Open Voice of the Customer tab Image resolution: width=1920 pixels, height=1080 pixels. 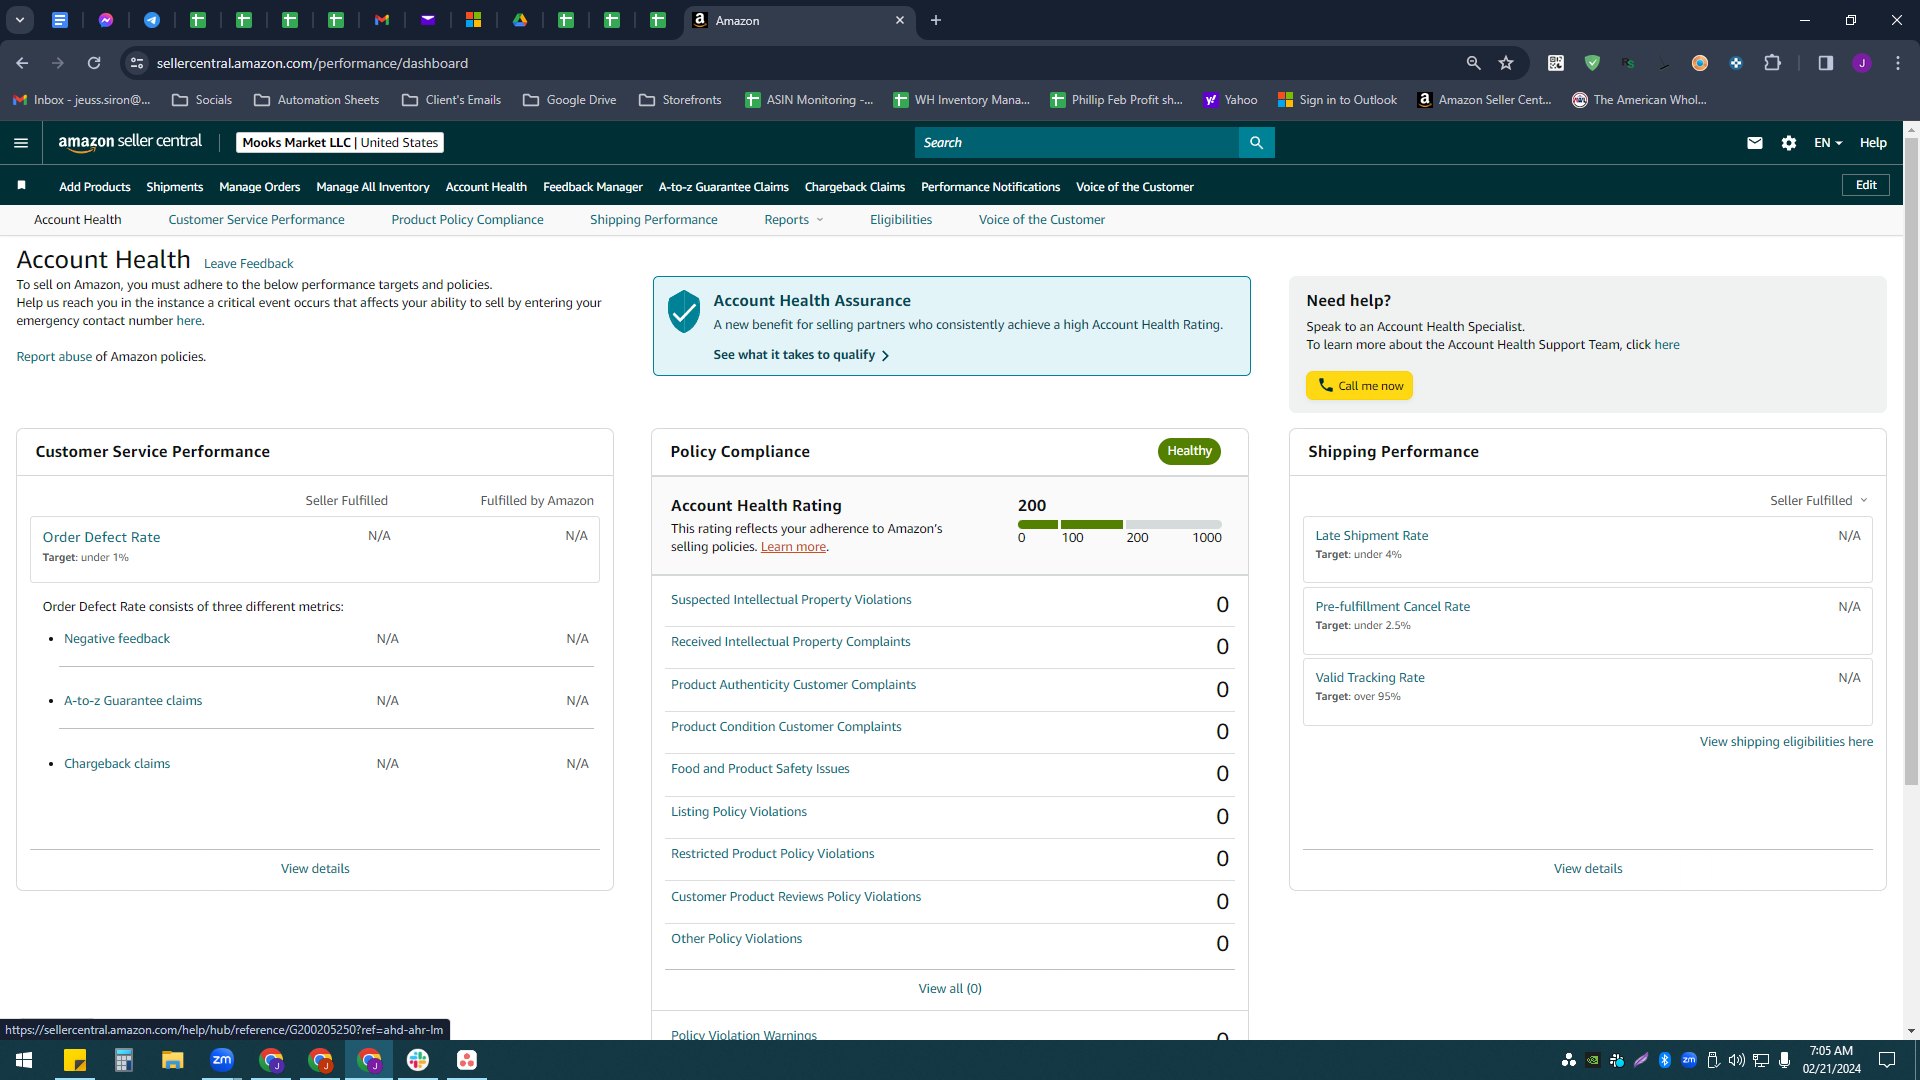pyautogui.click(x=1042, y=220)
